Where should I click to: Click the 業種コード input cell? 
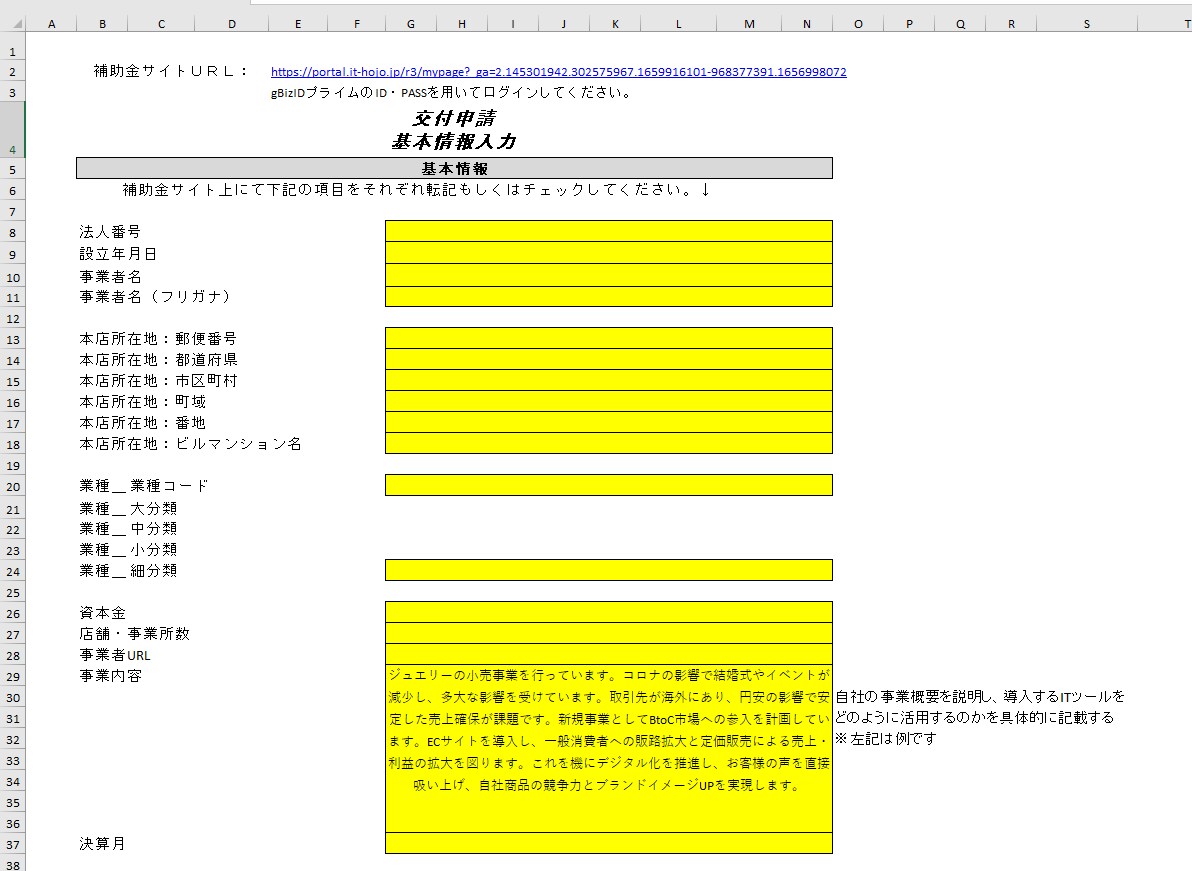[609, 485]
